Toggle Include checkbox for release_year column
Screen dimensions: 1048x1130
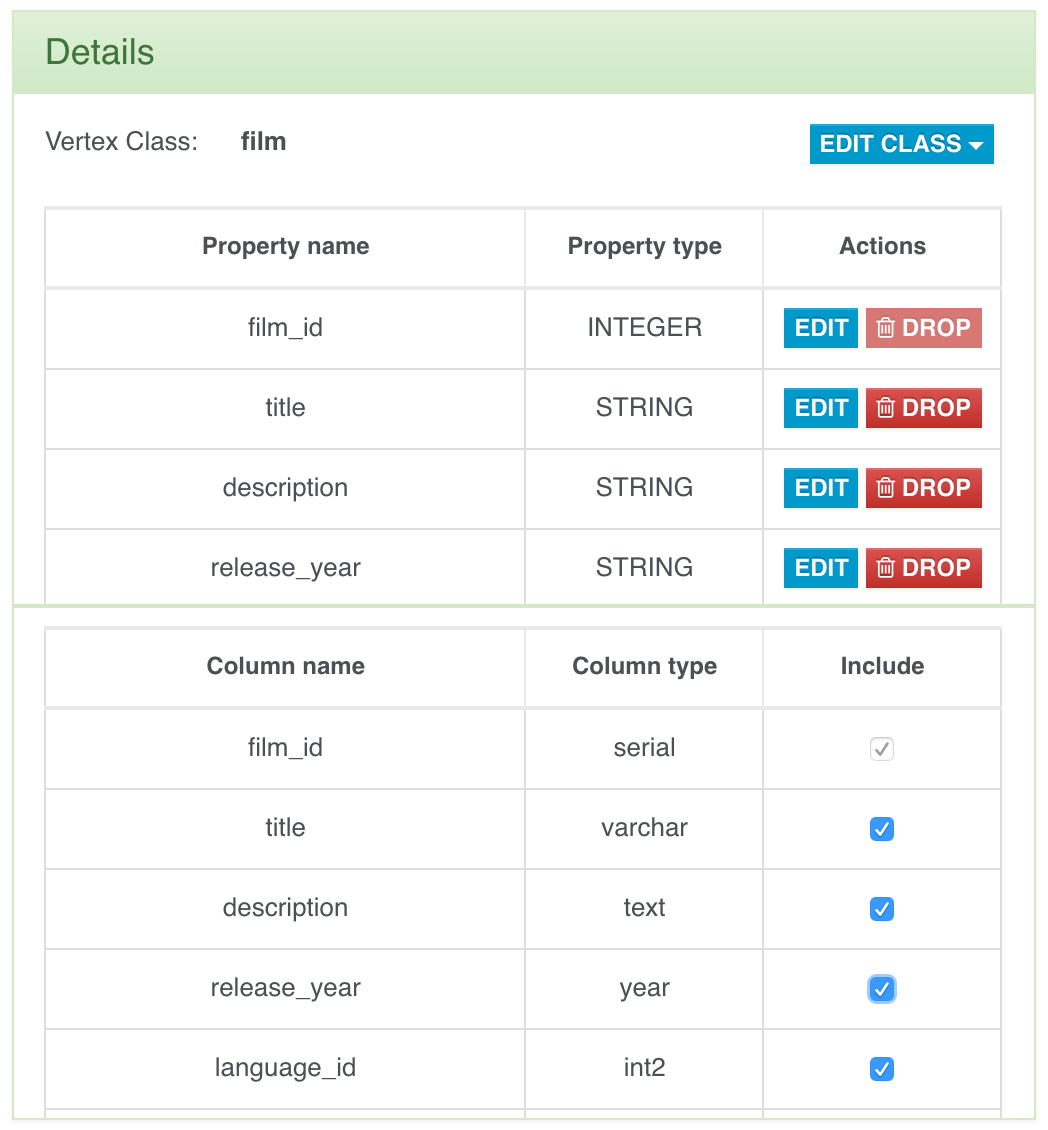coord(881,989)
